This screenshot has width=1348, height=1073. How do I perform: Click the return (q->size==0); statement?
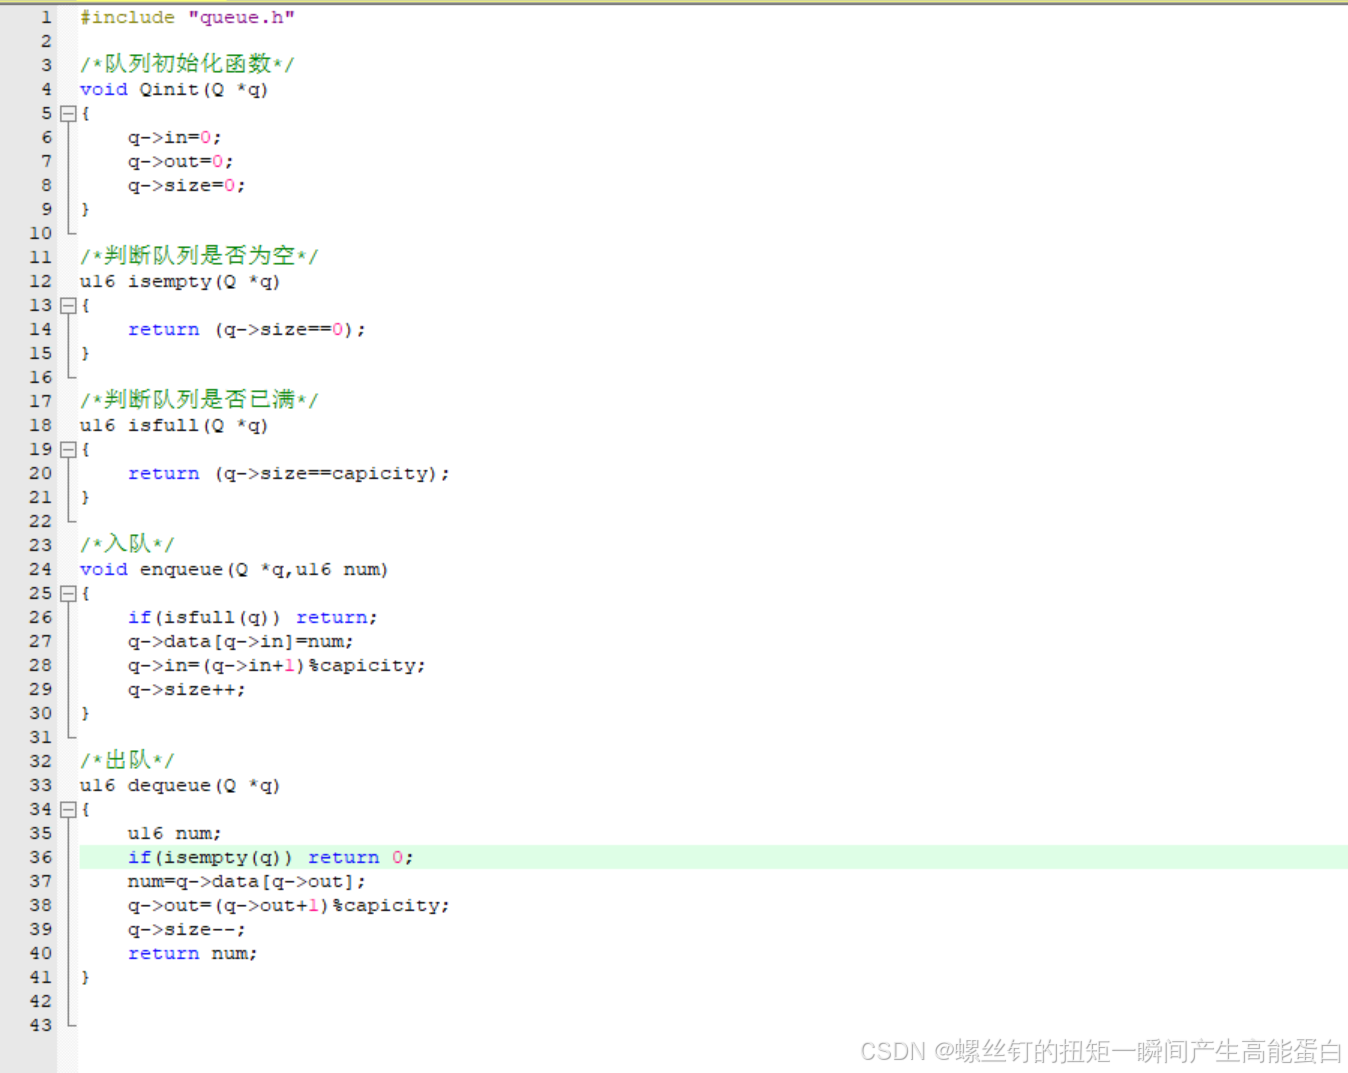click(x=247, y=330)
